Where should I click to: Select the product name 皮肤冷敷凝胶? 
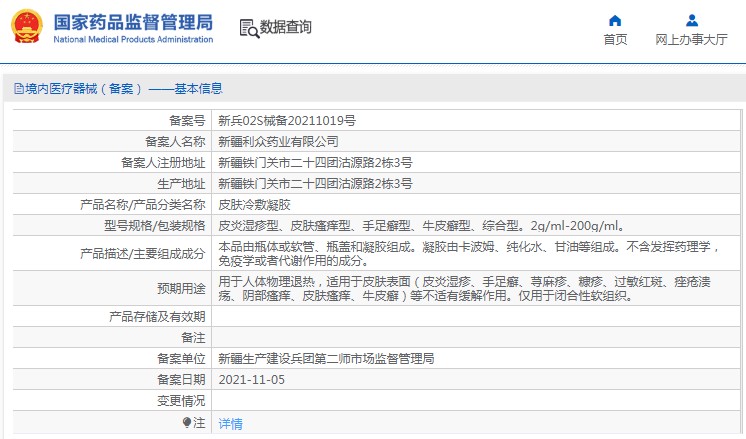(255, 205)
